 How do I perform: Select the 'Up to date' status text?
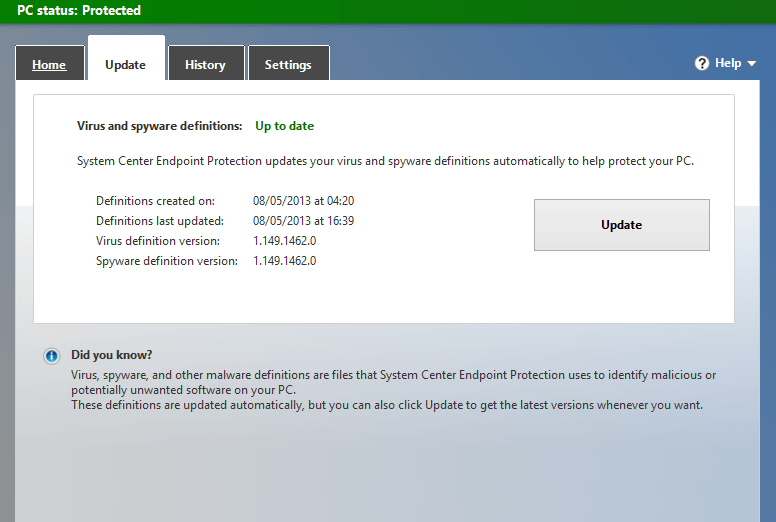coord(285,126)
